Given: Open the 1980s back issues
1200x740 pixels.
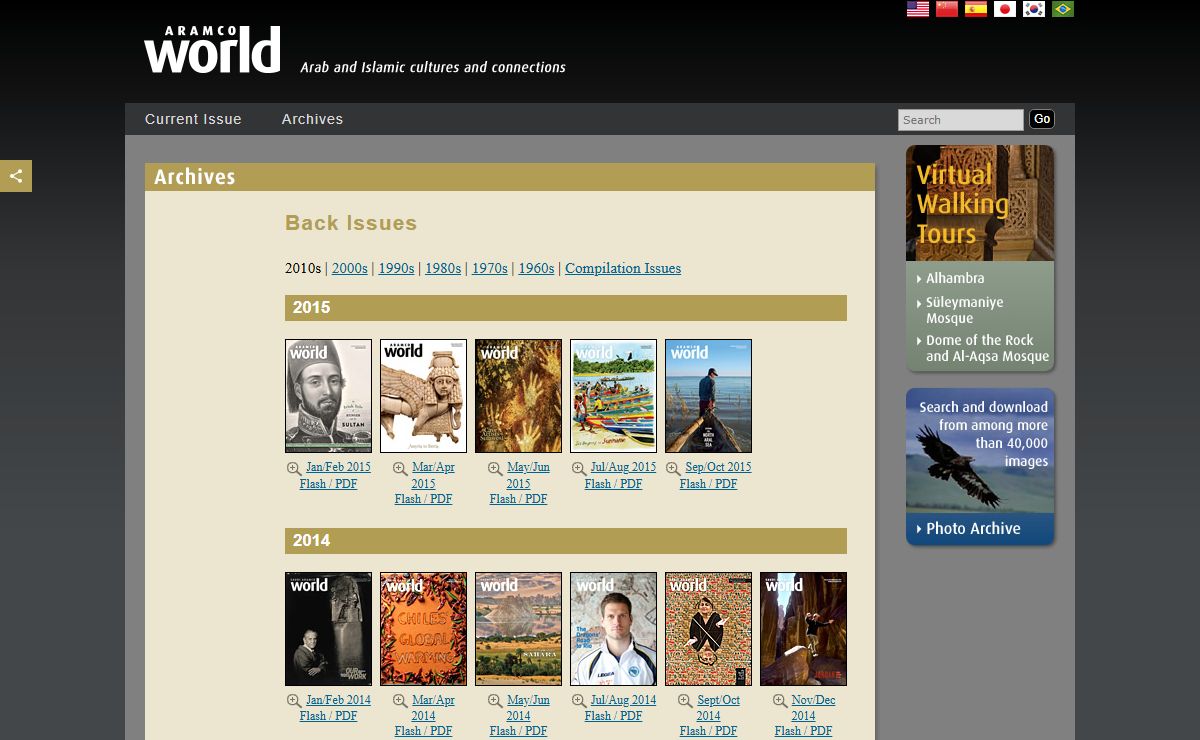Looking at the screenshot, I should 443,268.
